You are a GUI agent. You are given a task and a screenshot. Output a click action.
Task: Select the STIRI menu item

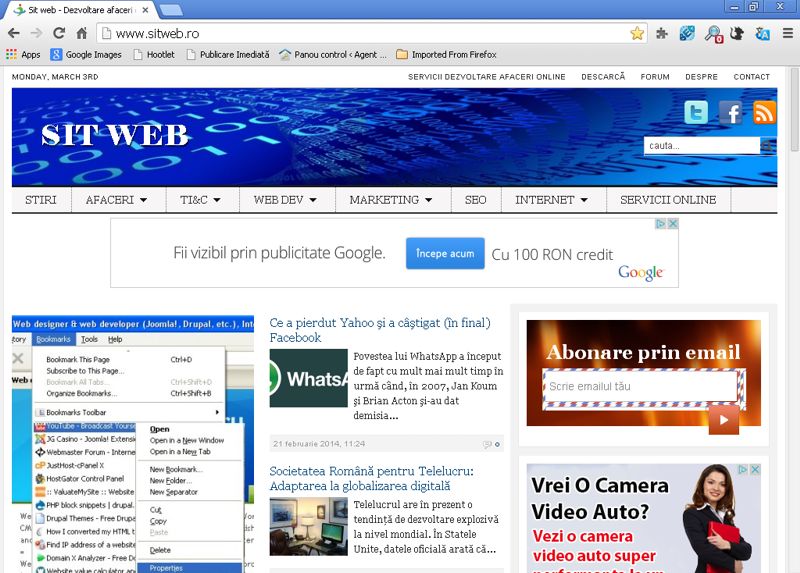tap(41, 200)
